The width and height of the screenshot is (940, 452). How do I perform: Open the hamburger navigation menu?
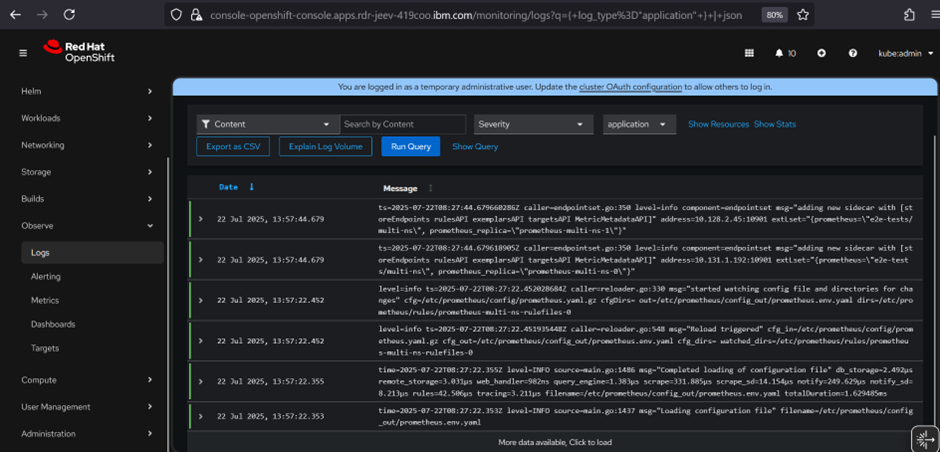click(23, 53)
